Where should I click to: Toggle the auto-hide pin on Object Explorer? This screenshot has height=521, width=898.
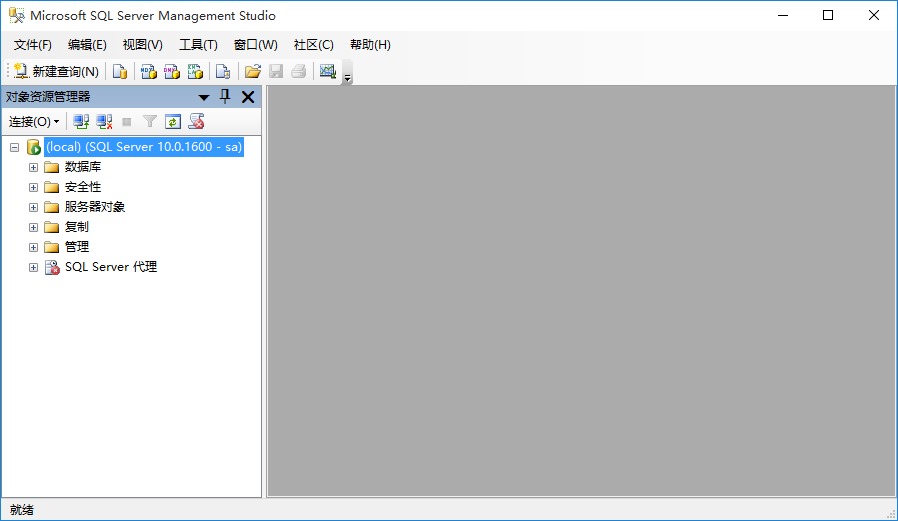225,97
